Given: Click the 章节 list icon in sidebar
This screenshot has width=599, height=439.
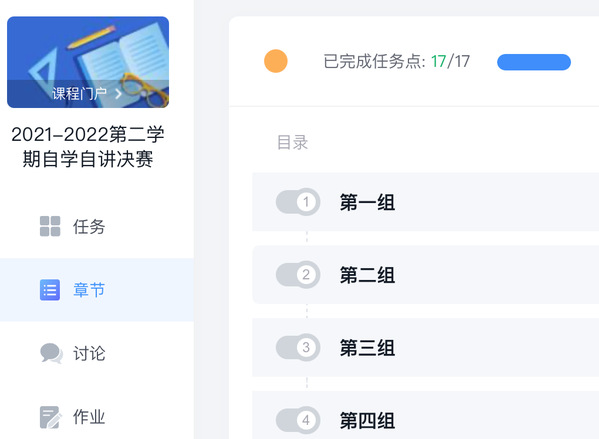Looking at the screenshot, I should tap(50, 290).
